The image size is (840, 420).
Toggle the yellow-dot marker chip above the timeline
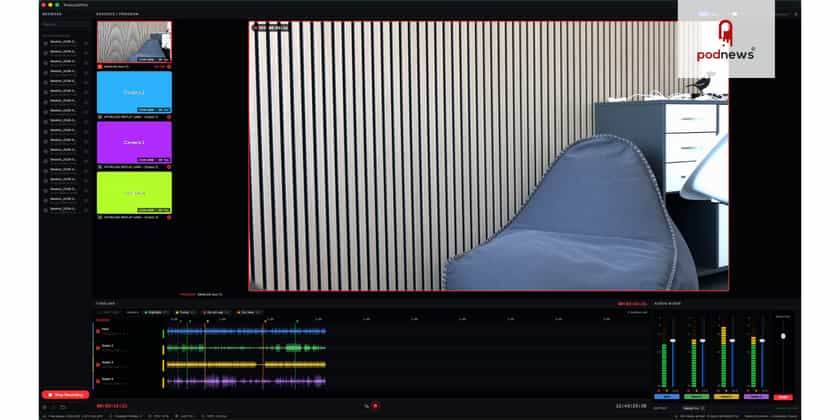(185, 312)
